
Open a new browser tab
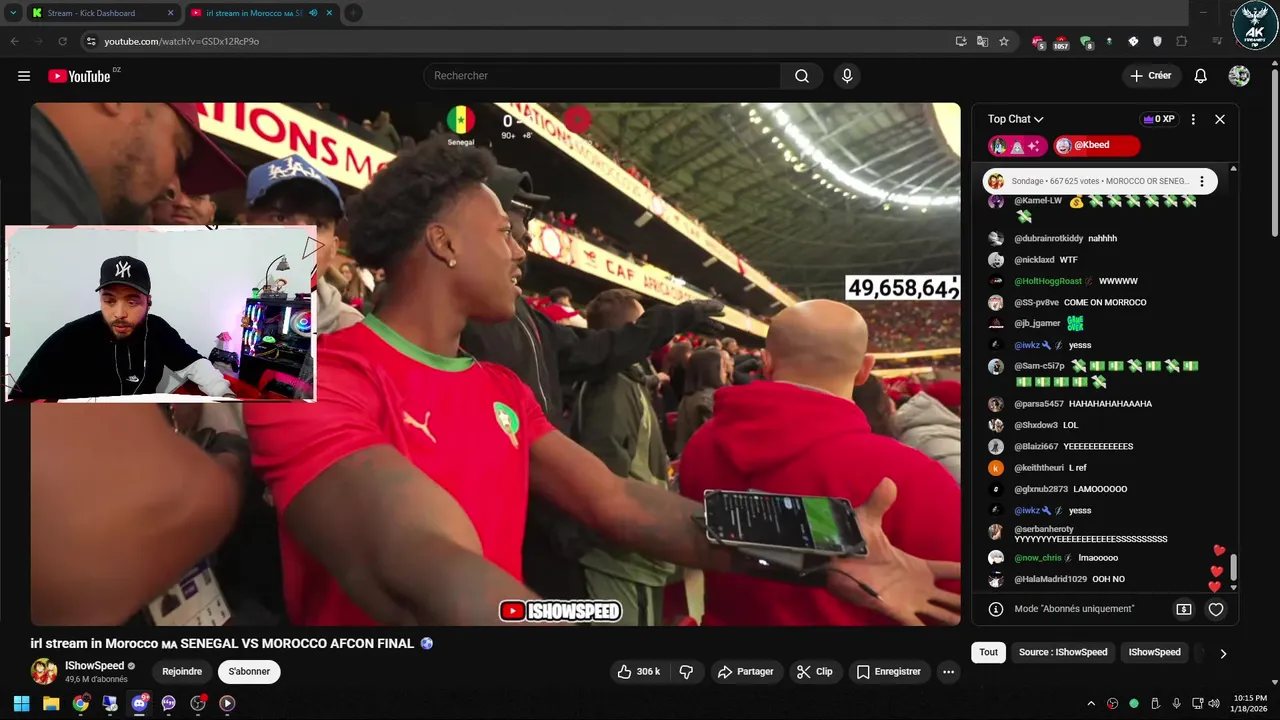point(353,13)
